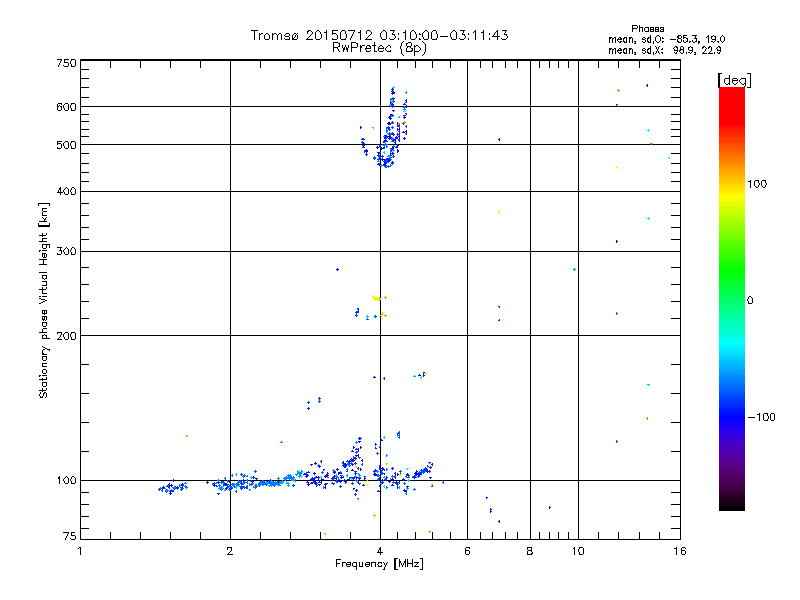Screen dimensions: 800x600
Task: Click the y-axis tick label '100'
Action: 66,481
